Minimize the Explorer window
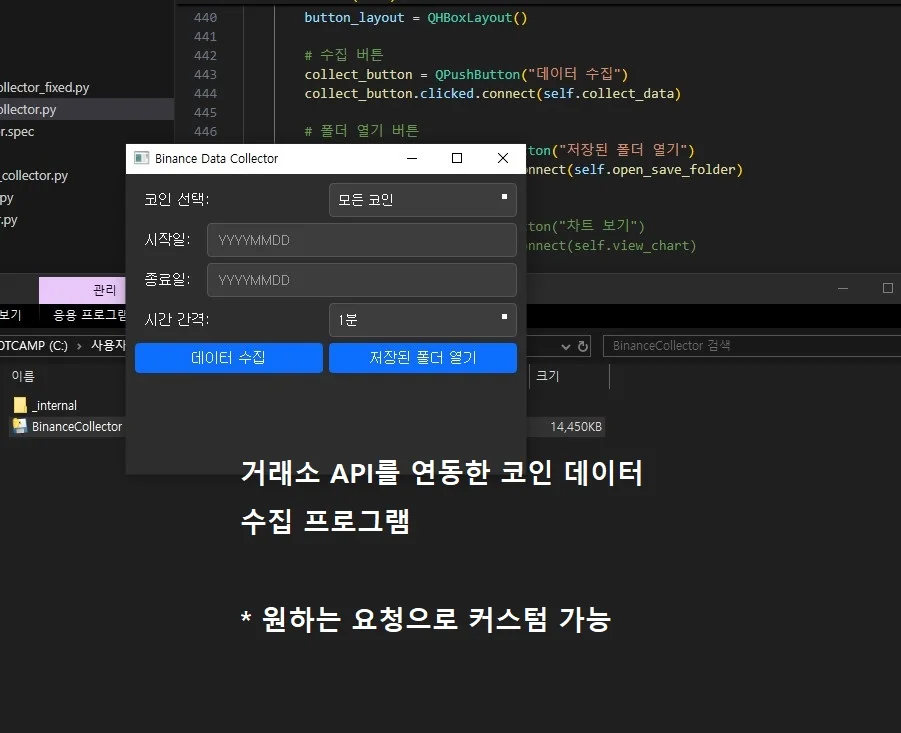The height and width of the screenshot is (733, 901). click(843, 288)
